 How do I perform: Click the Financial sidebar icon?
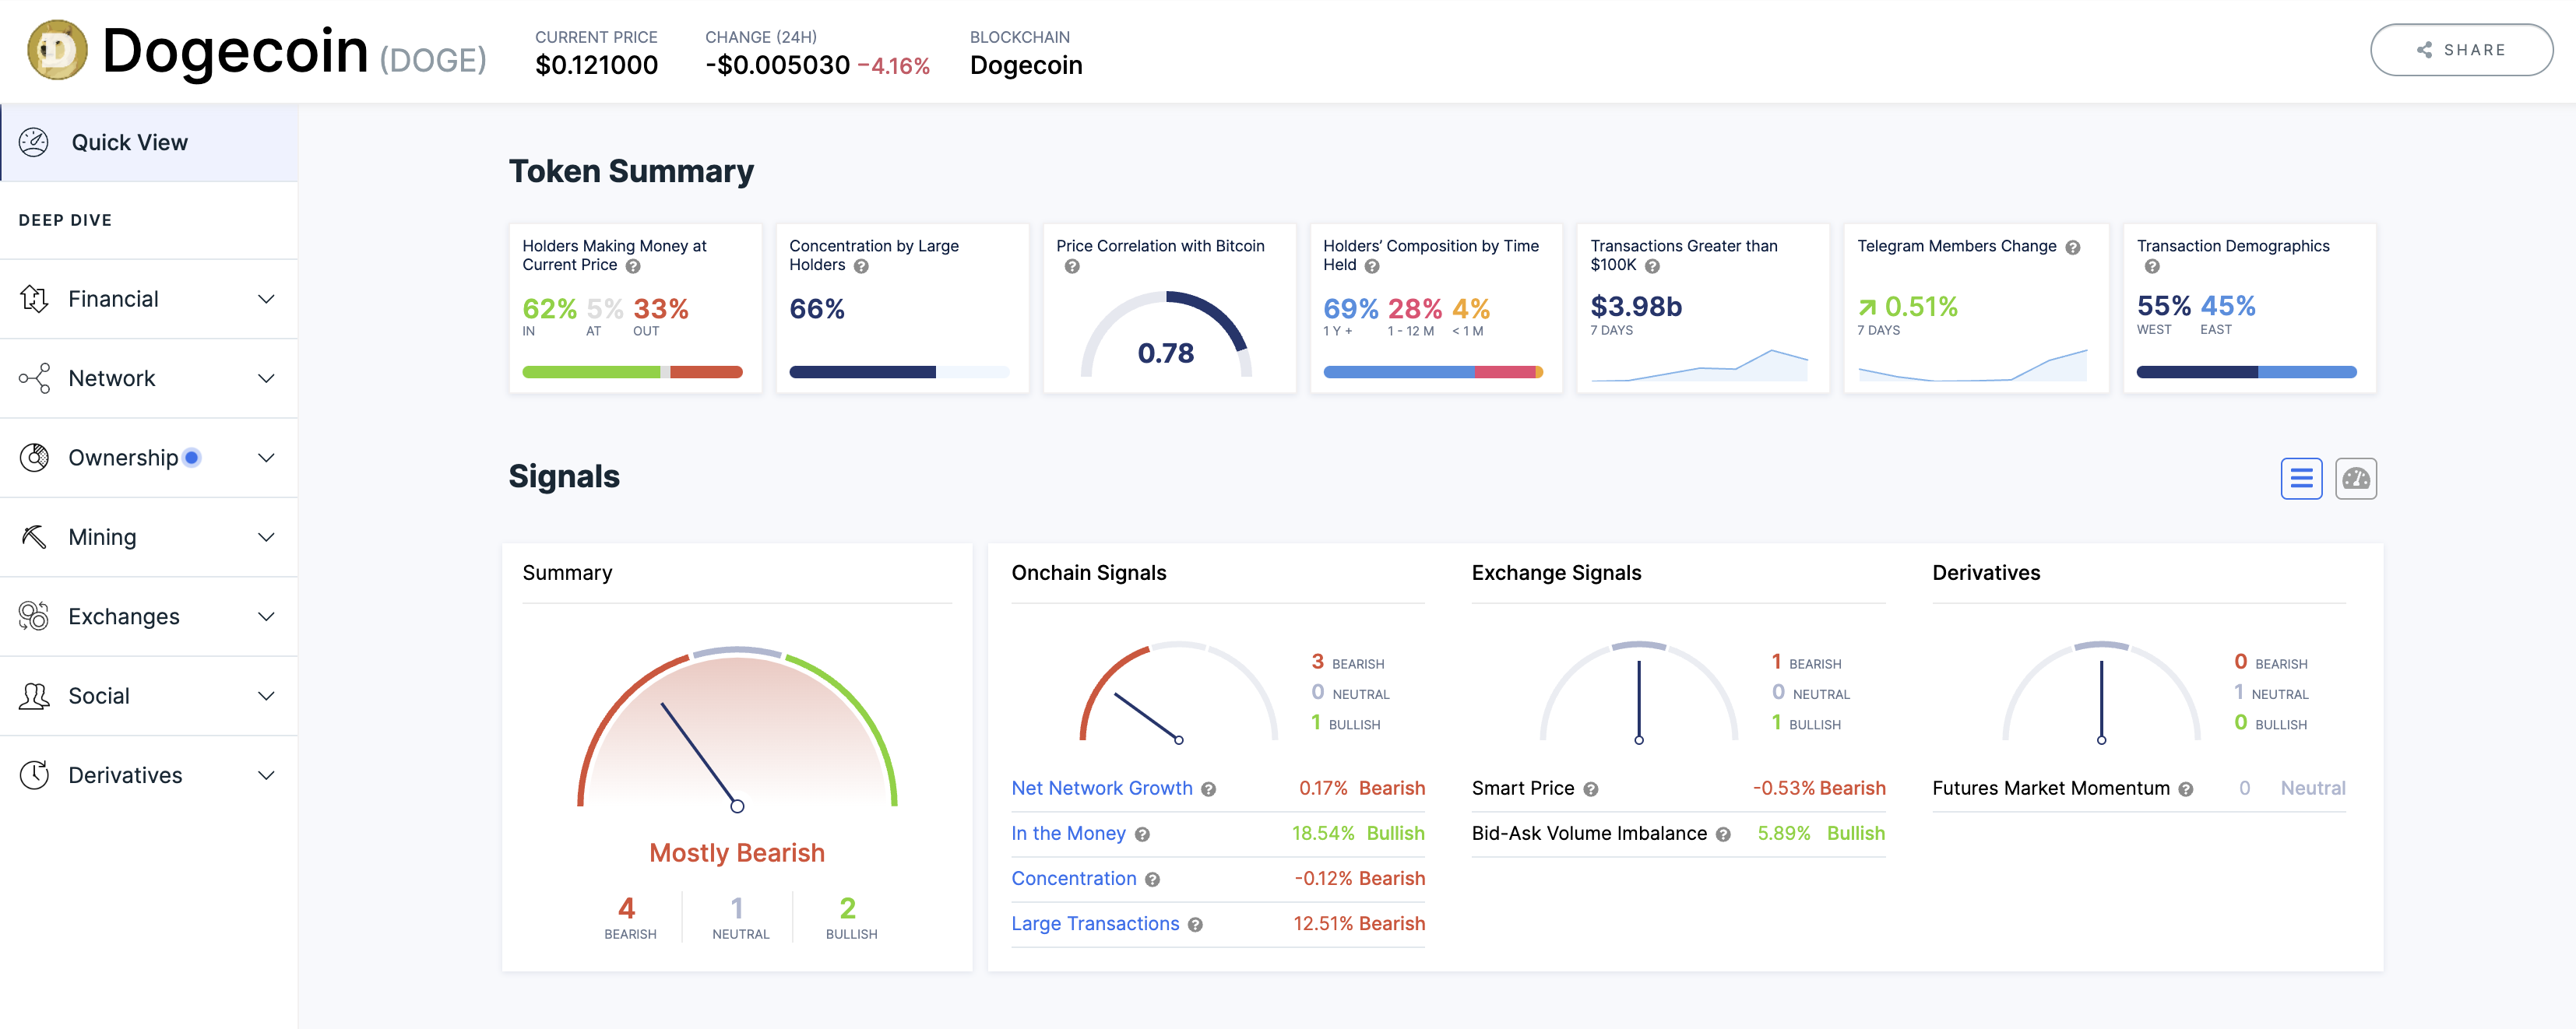pos(34,299)
